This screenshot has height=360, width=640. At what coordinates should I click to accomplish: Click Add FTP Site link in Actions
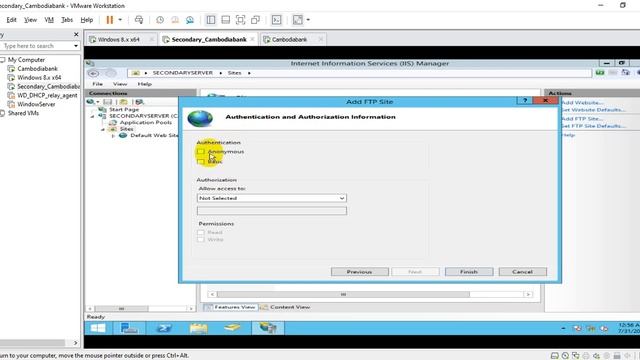click(x=582, y=119)
